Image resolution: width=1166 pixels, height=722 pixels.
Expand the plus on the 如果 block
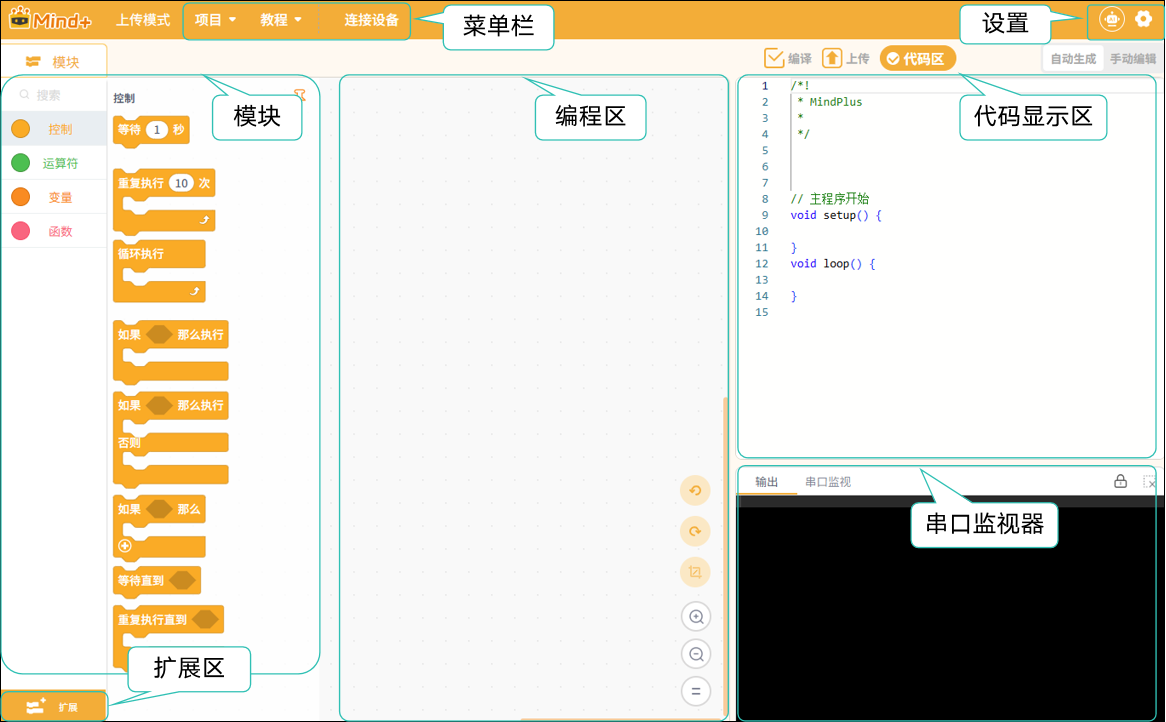[x=125, y=546]
